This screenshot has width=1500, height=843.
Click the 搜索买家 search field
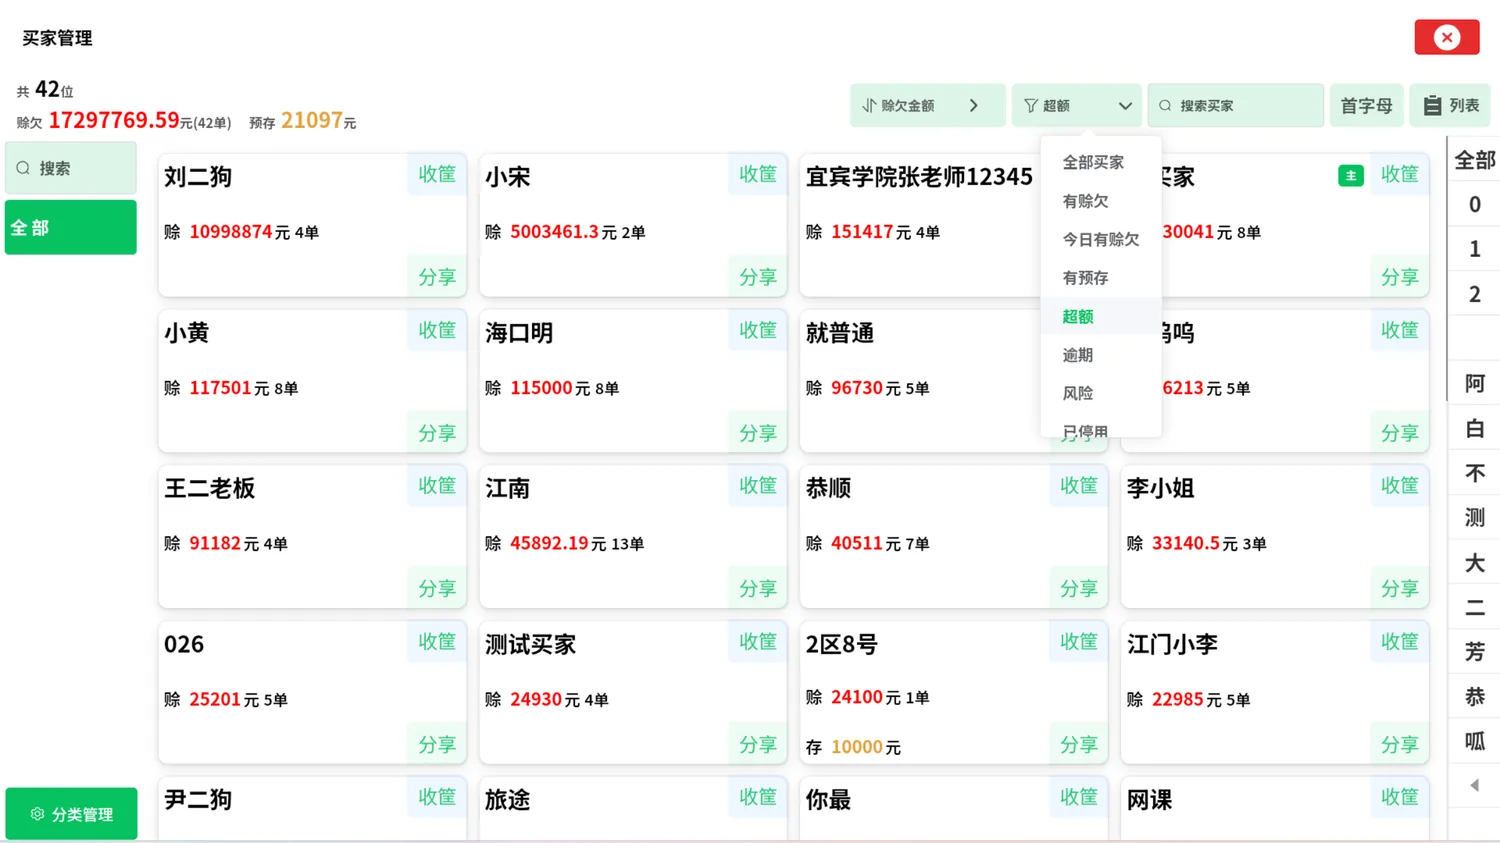[1235, 105]
